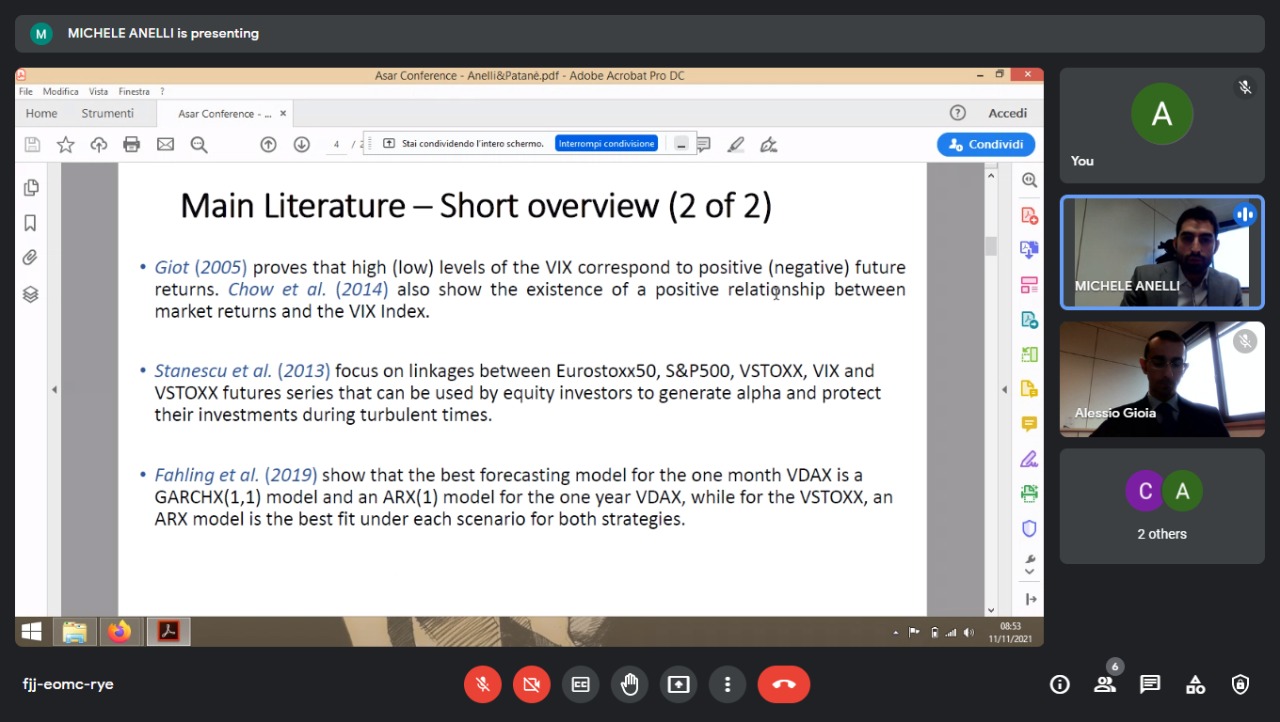Click Adobe Acrobat taskbar icon
Image resolution: width=1280 pixels, height=722 pixels.
(x=168, y=631)
